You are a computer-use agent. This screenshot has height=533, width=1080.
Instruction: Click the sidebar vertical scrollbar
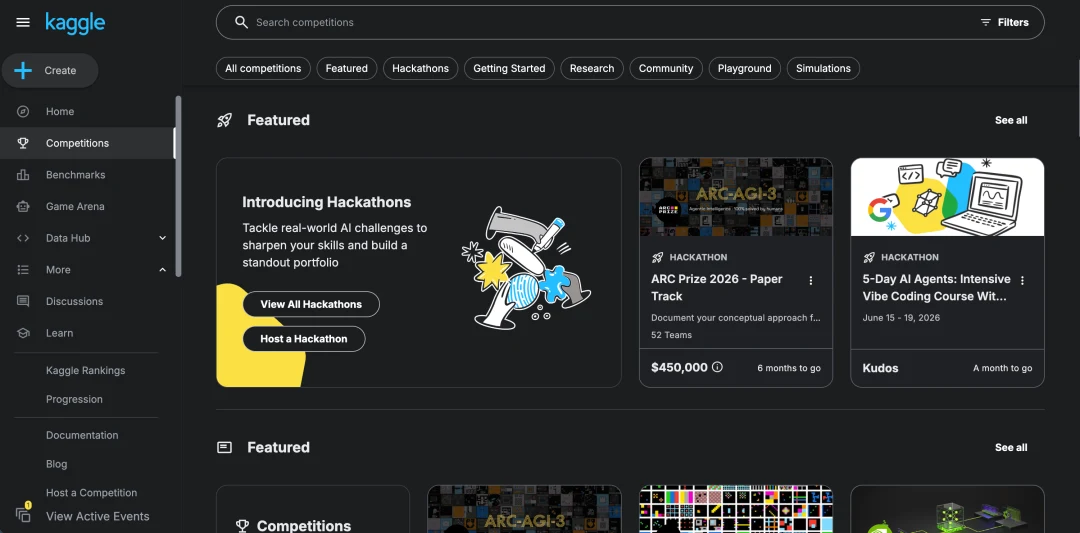tap(178, 186)
